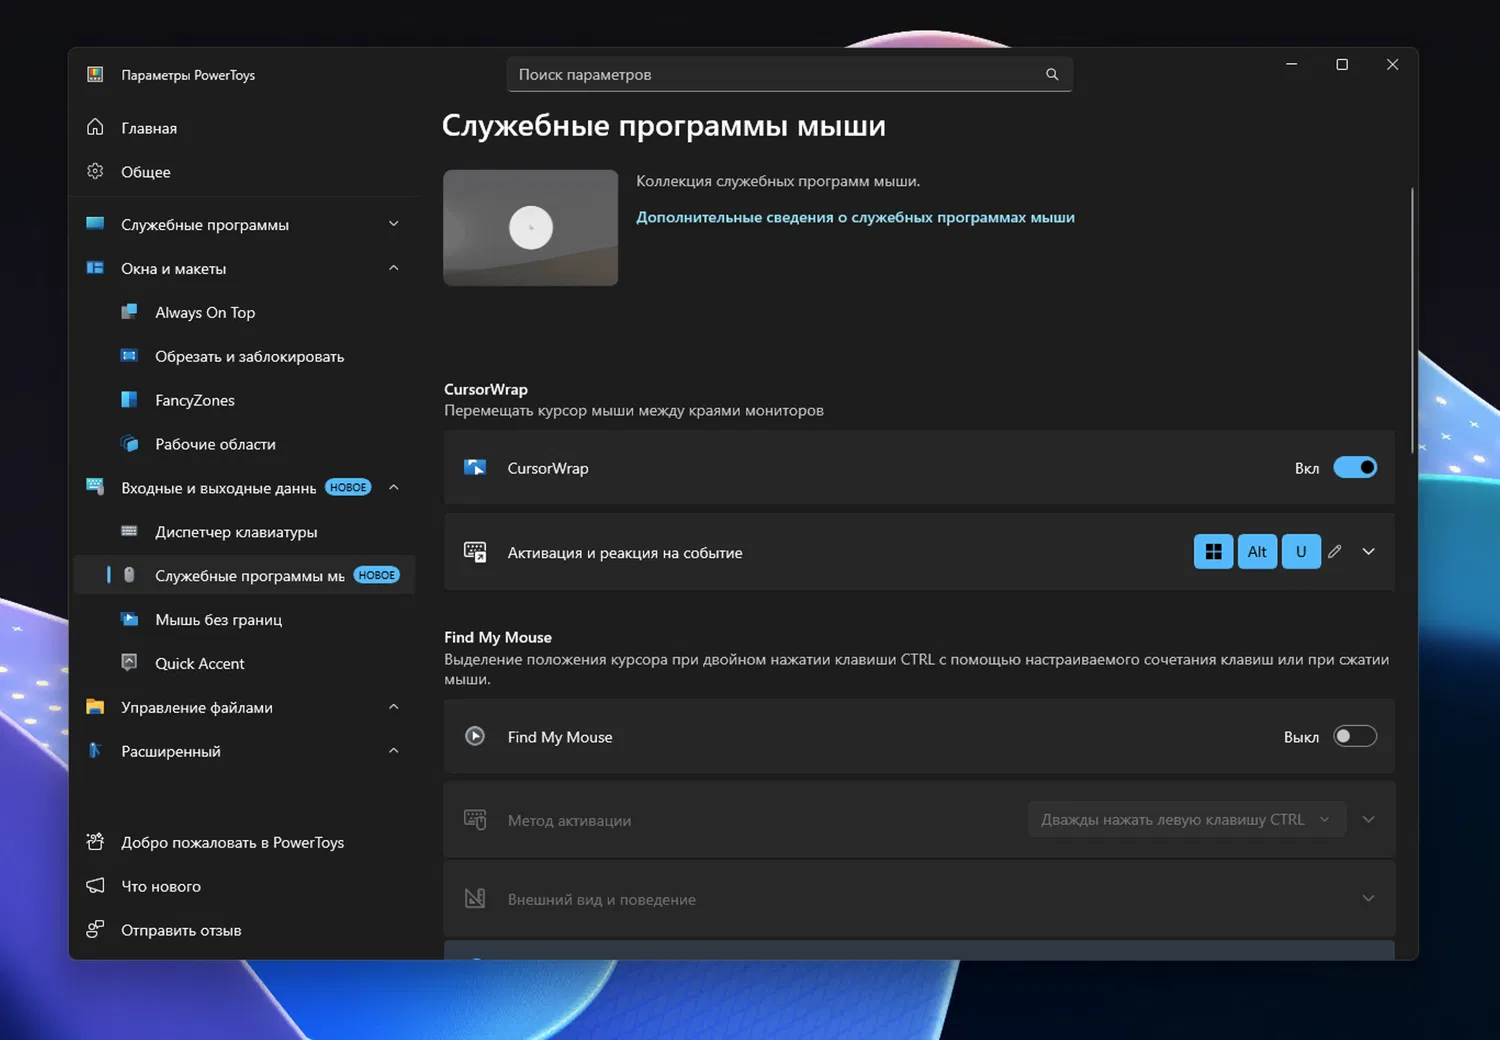The width and height of the screenshot is (1500, 1040).
Task: Click the Alt key shortcut button
Action: 1257,551
